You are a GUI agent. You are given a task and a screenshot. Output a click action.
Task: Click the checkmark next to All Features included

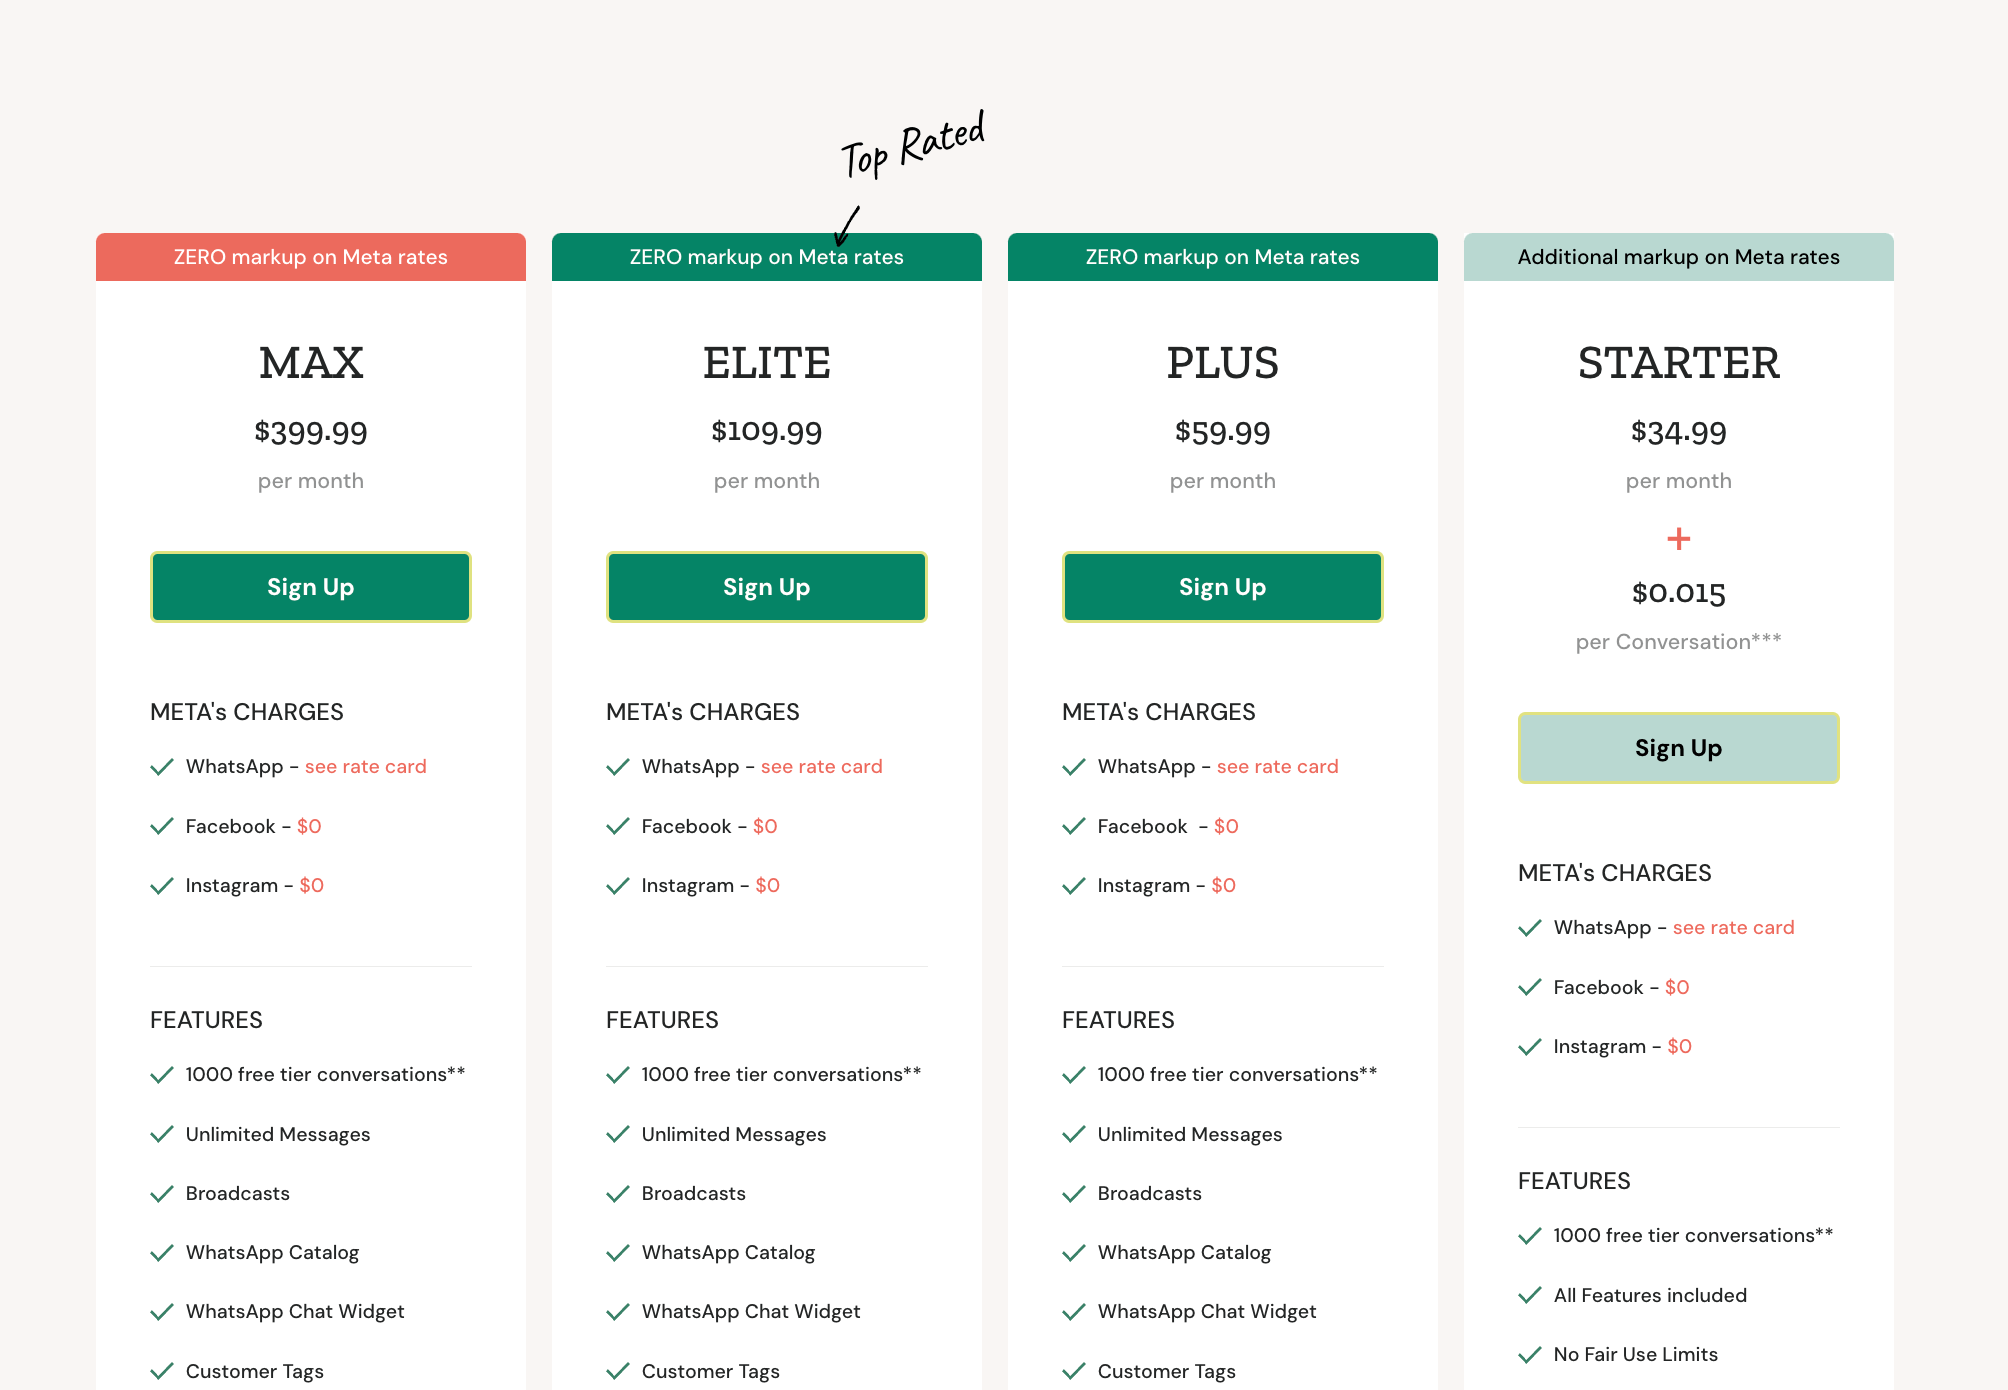click(x=1530, y=1295)
